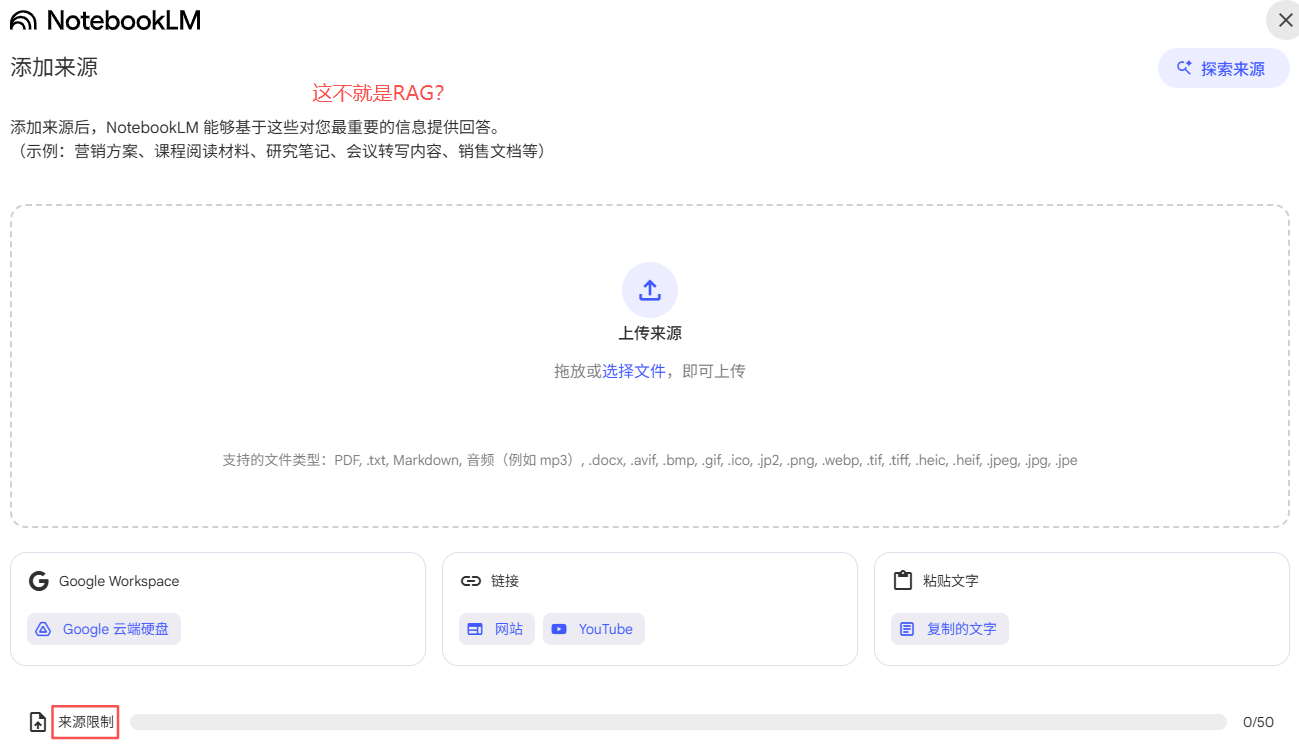Screen dimensions: 1299x744
Task: Click the 网站 source button
Action: point(496,629)
